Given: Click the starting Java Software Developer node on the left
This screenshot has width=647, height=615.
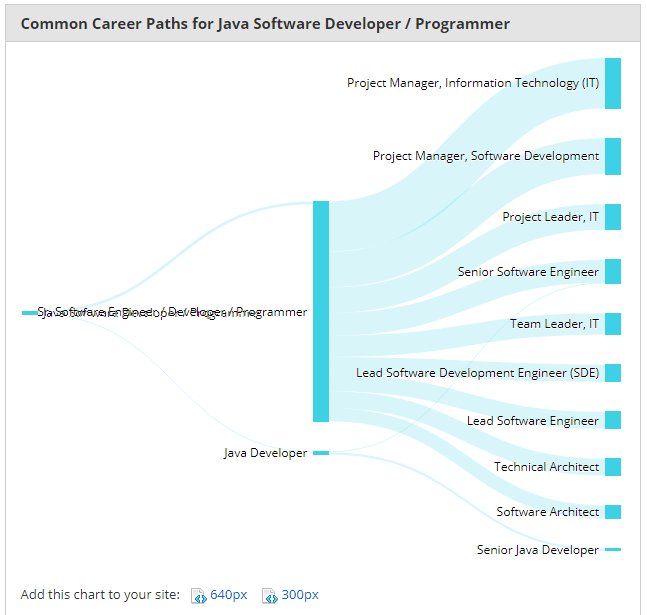Looking at the screenshot, I should (x=30, y=313).
